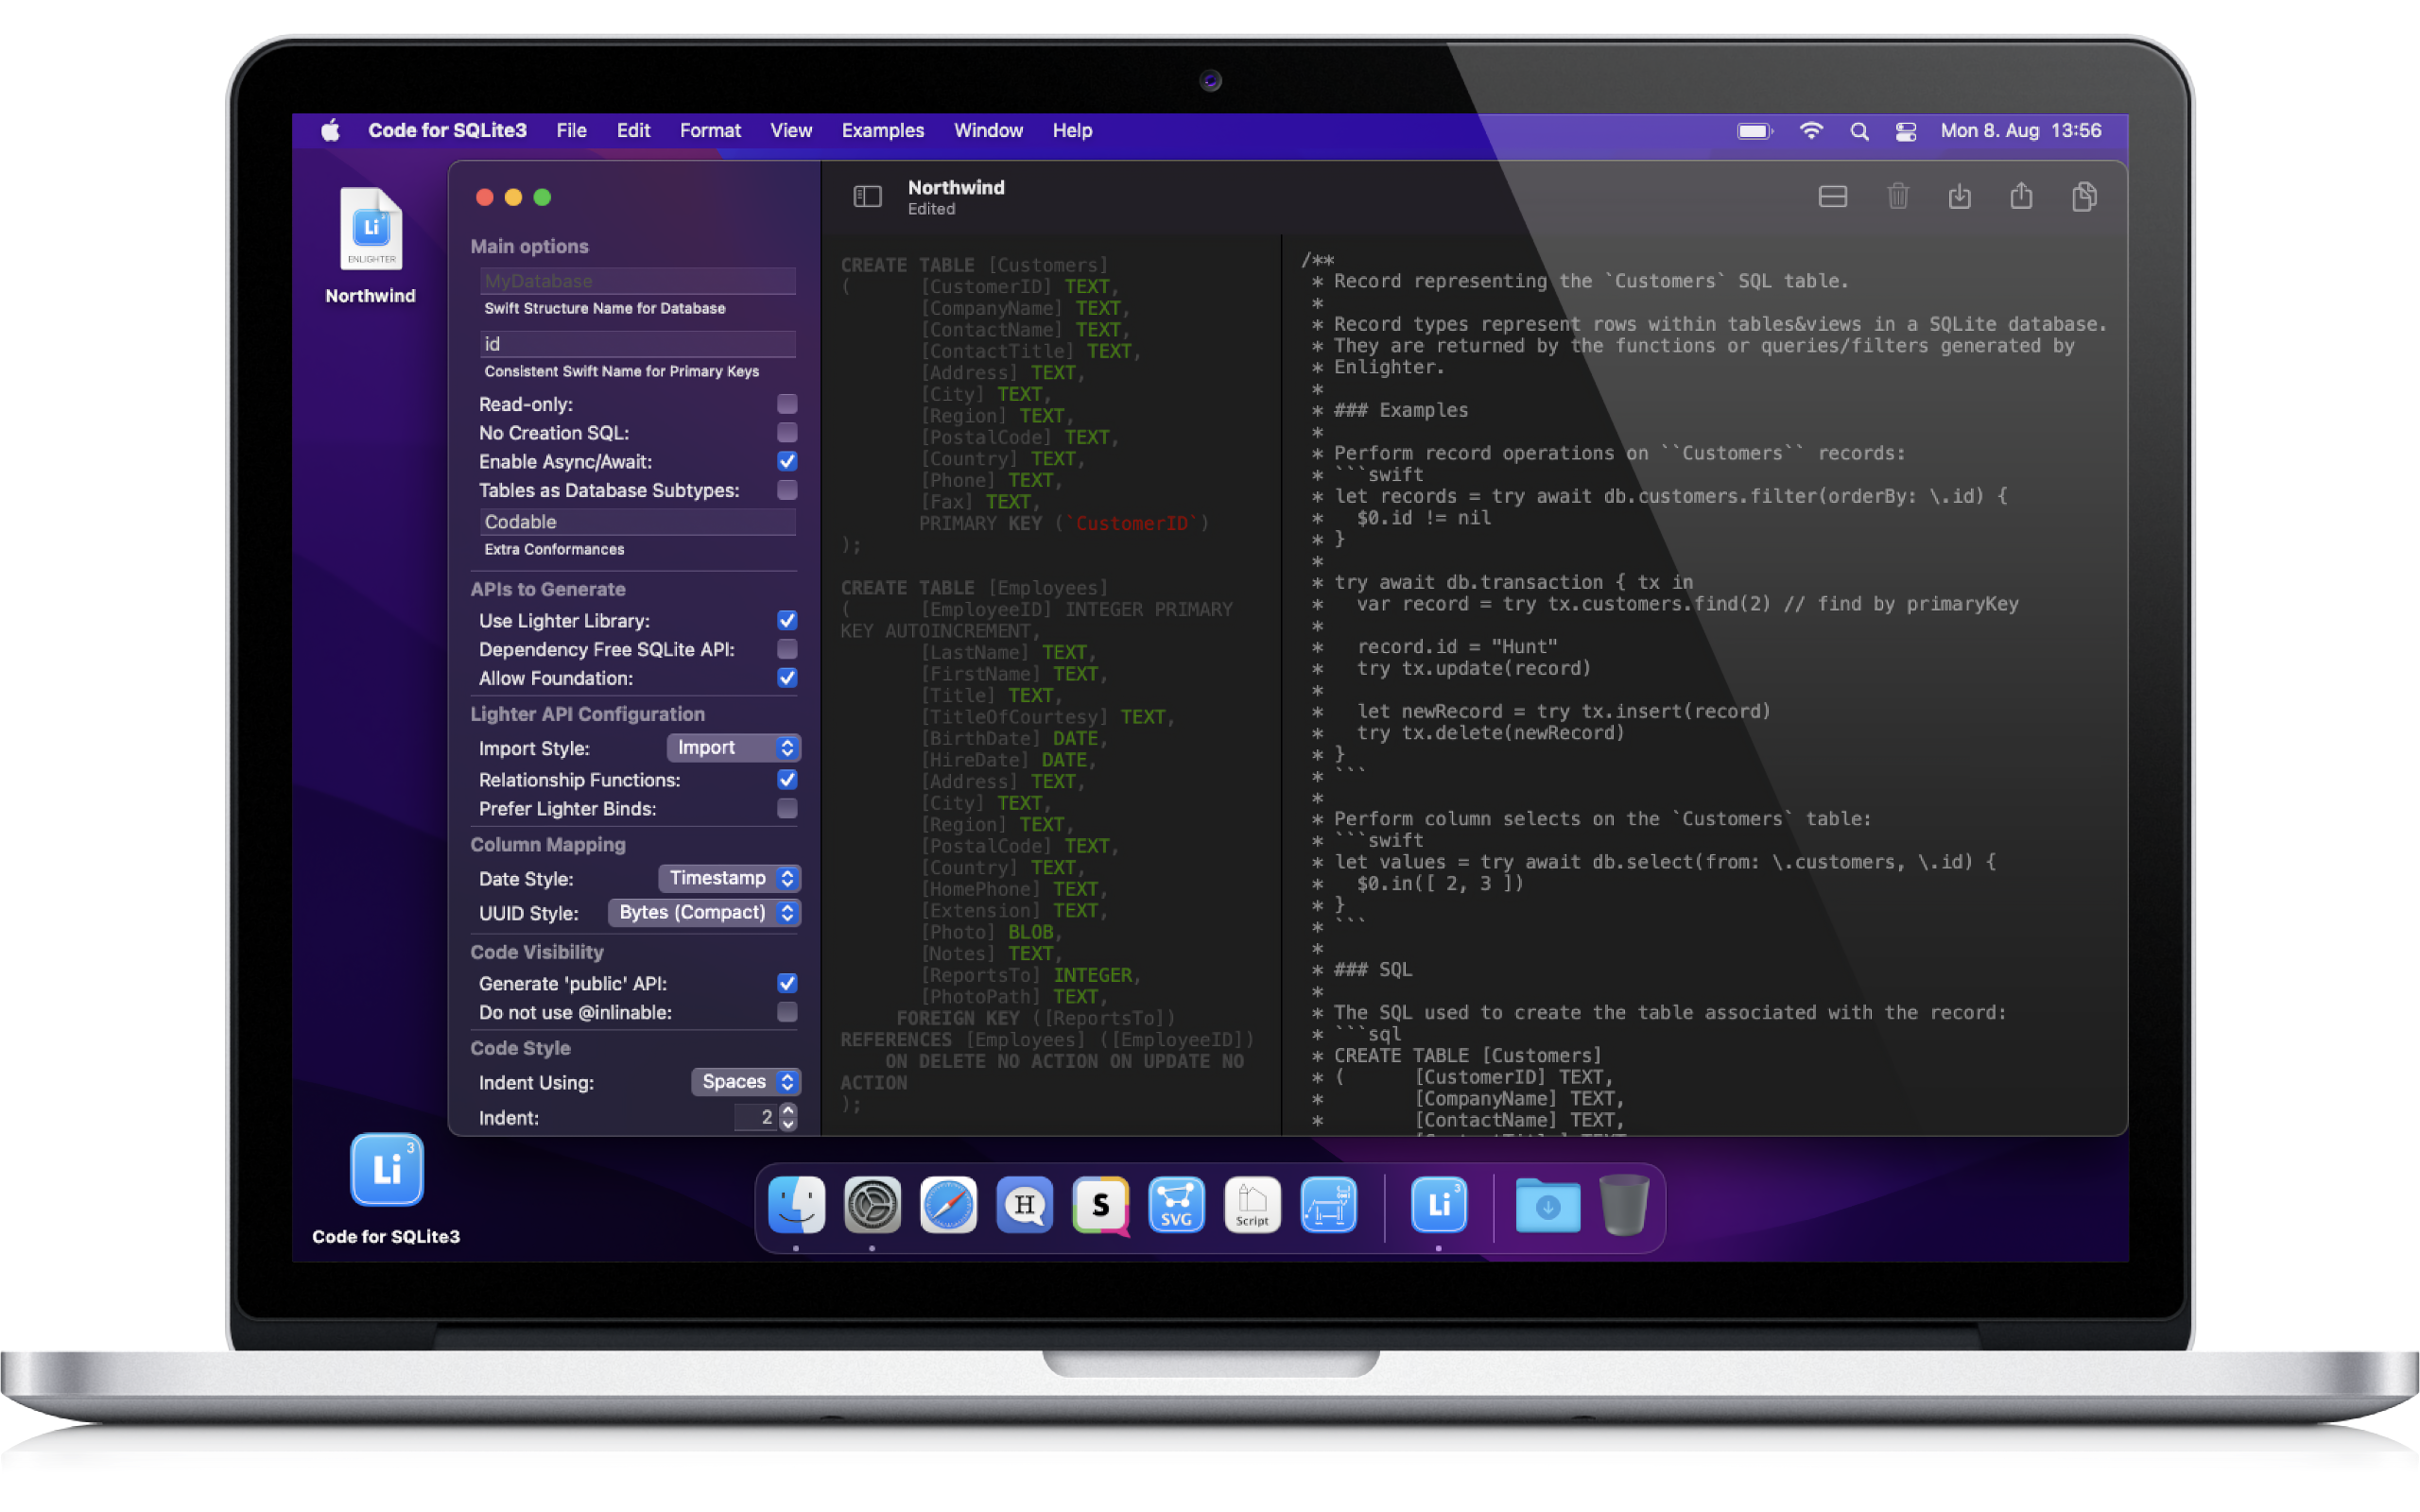Click the Northwind document title
This screenshot has height=1512, width=2420.
click(956, 188)
